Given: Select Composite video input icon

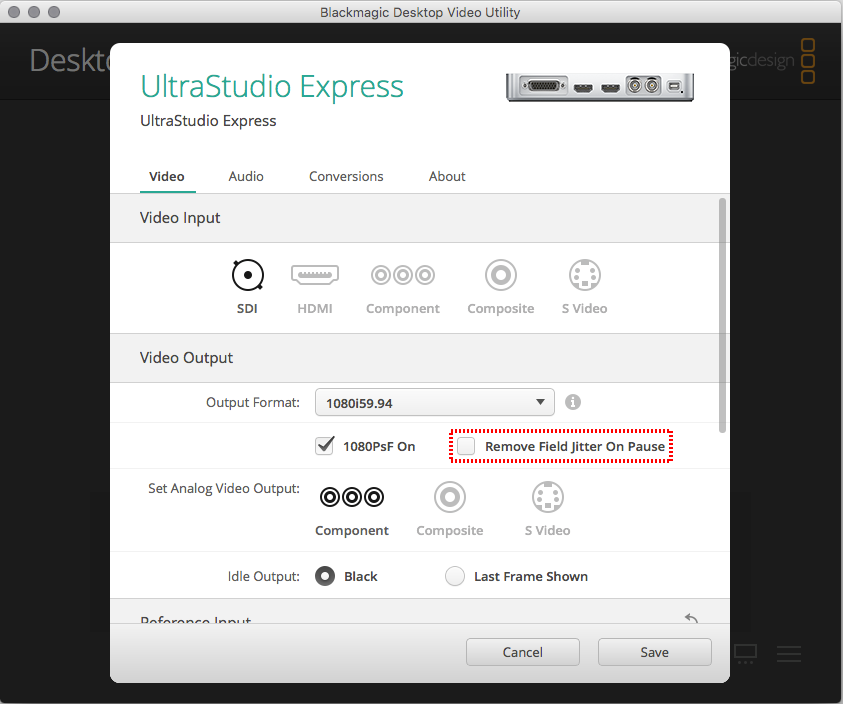Looking at the screenshot, I should [x=501, y=275].
